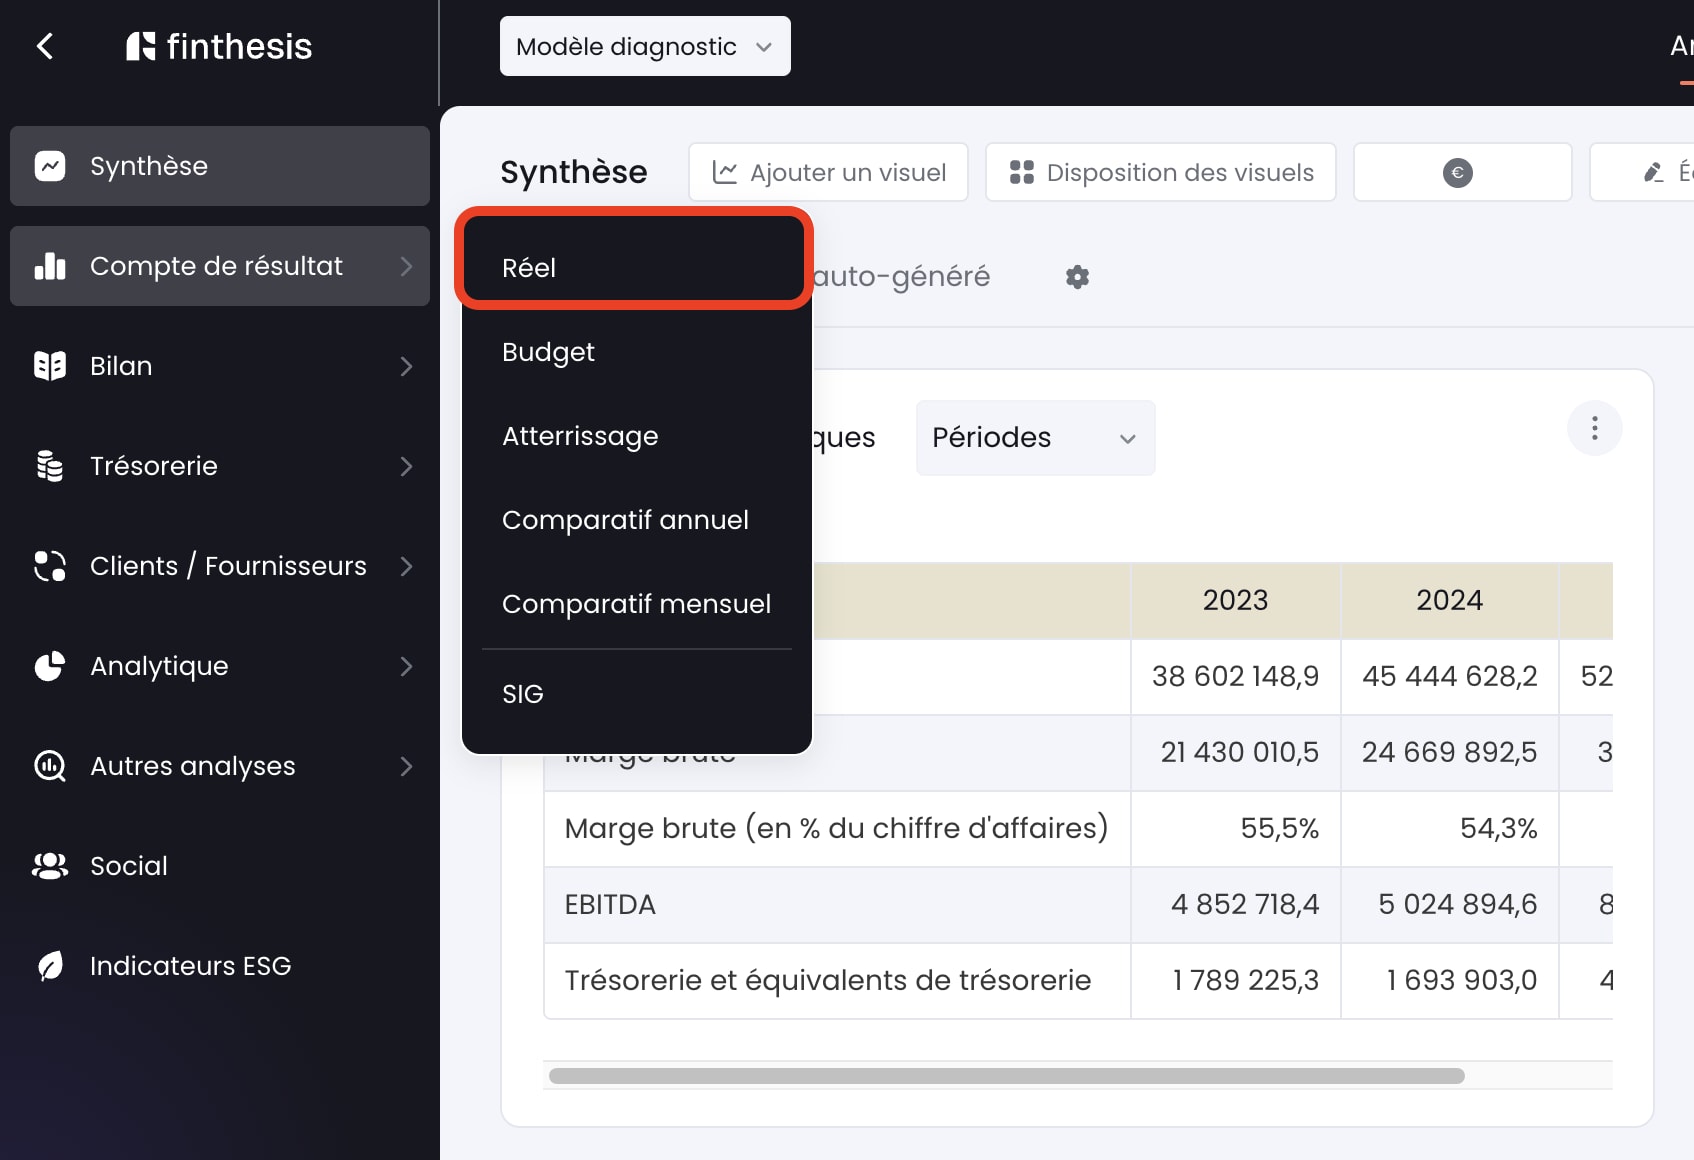Click the Synthèse page title
The image size is (1694, 1160).
[574, 172]
